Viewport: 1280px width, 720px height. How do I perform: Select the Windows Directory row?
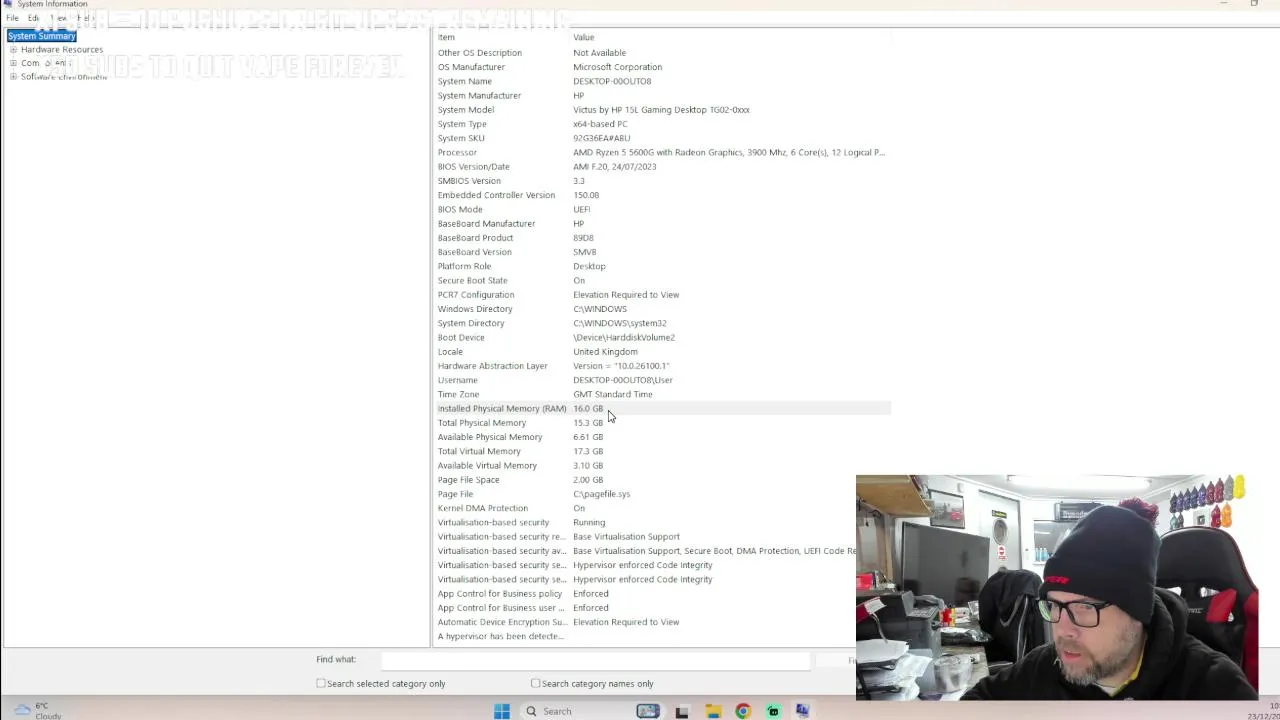pyautogui.click(x=661, y=309)
